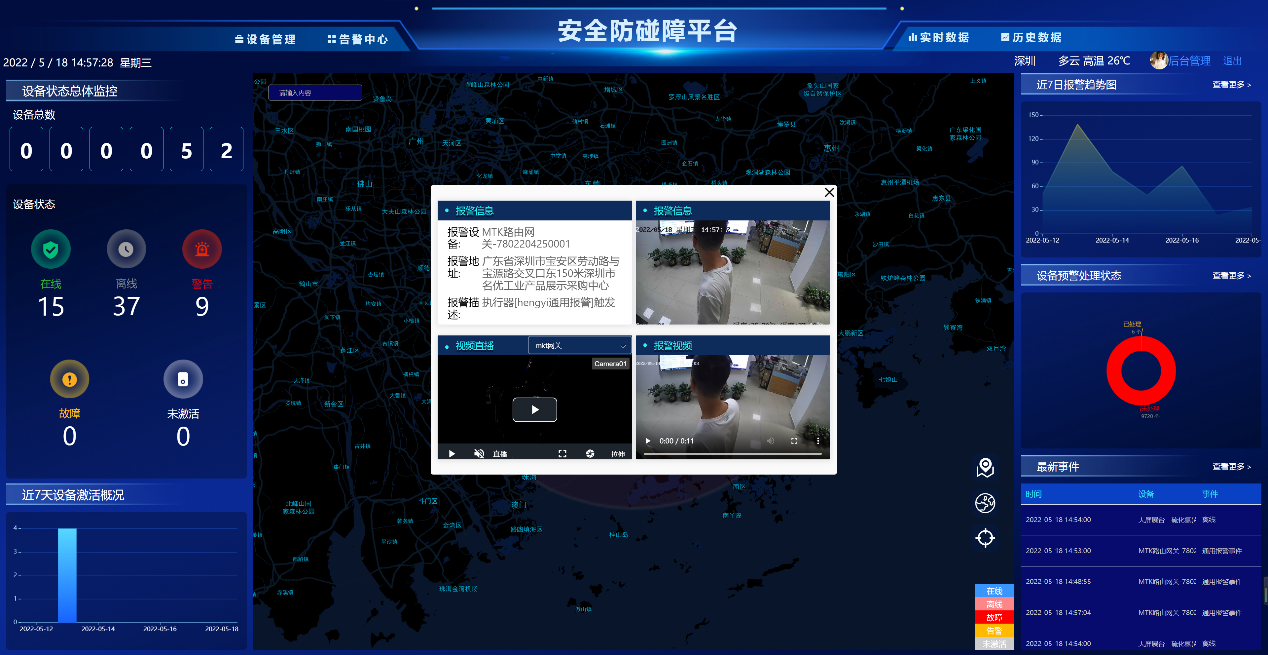The width and height of the screenshot is (1268, 655).
Task: Click the live video toolbar's rightmost text button
Action: 619,454
